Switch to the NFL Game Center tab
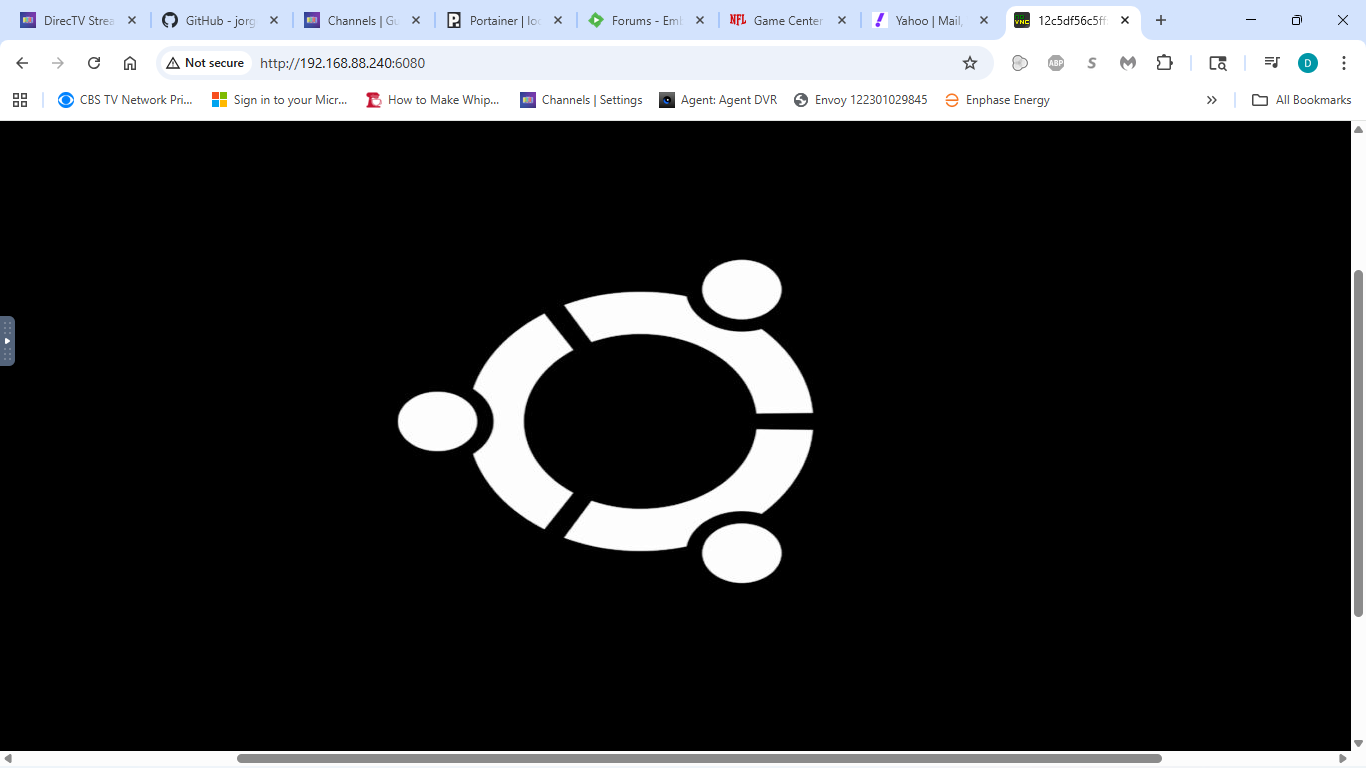1366x768 pixels. pos(778,20)
